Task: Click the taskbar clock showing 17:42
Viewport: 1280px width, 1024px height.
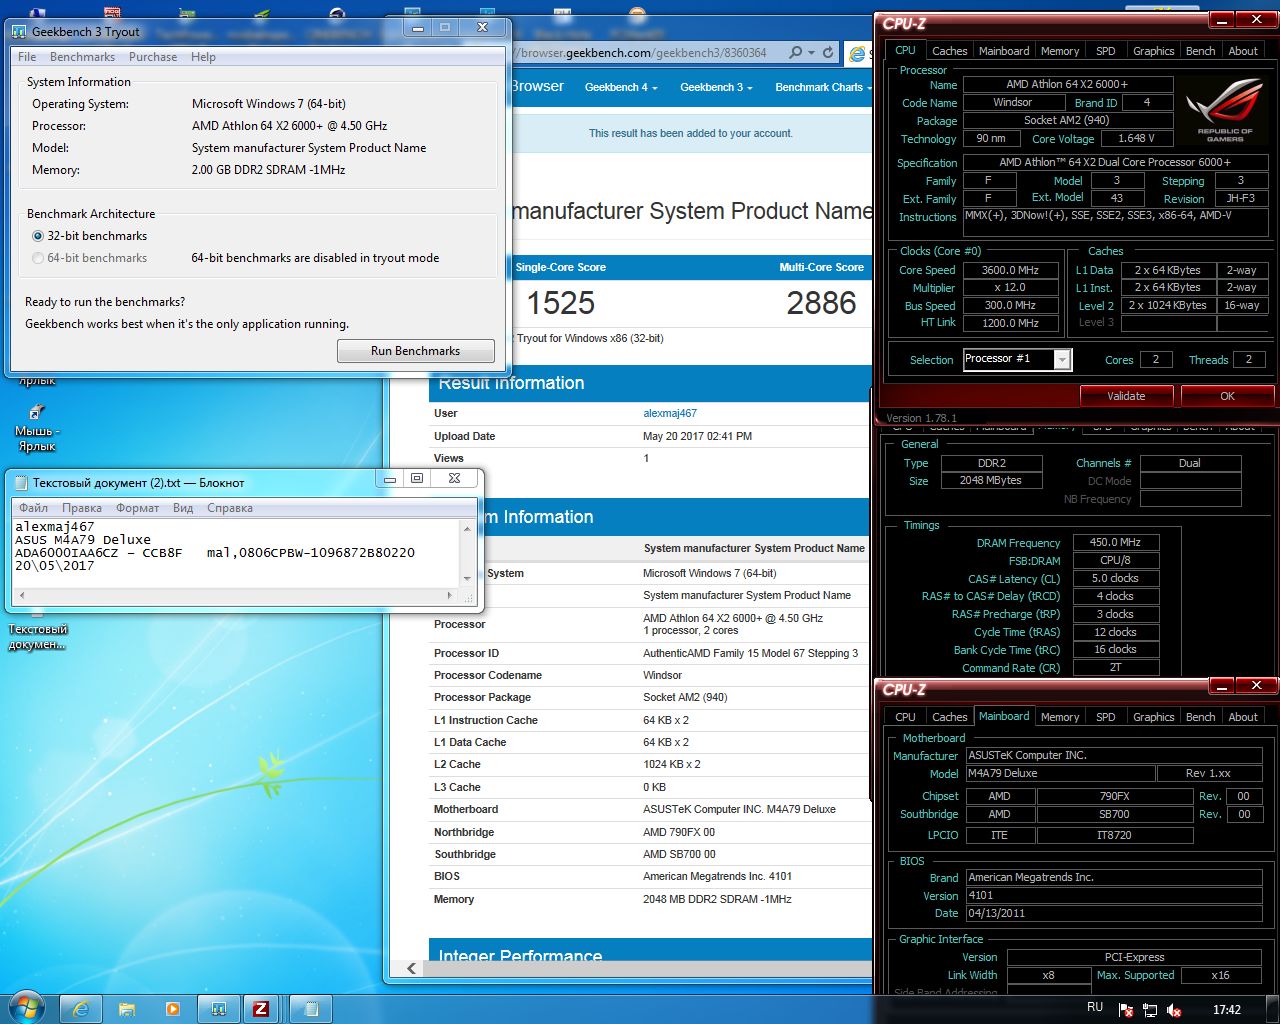Action: click(x=1227, y=1009)
